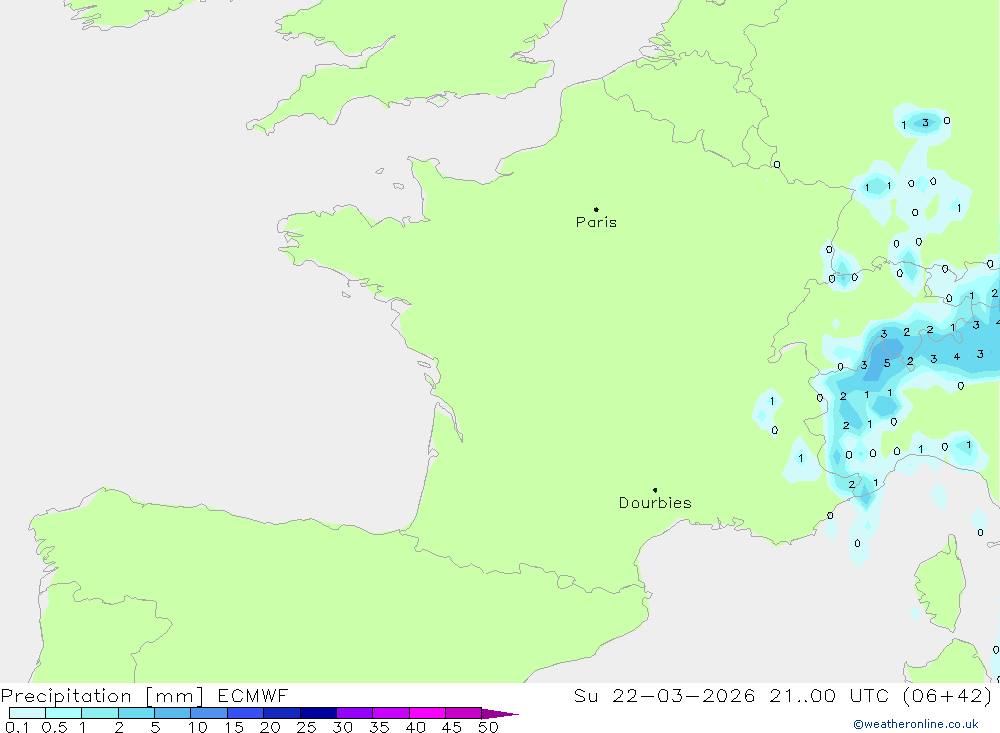
Task: Pick the magenta swatch between 40 and 45
Action: [x=427, y=713]
